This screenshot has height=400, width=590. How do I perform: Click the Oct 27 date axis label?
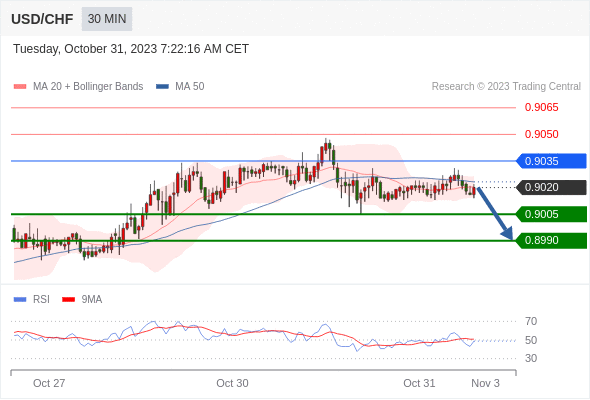point(49,383)
